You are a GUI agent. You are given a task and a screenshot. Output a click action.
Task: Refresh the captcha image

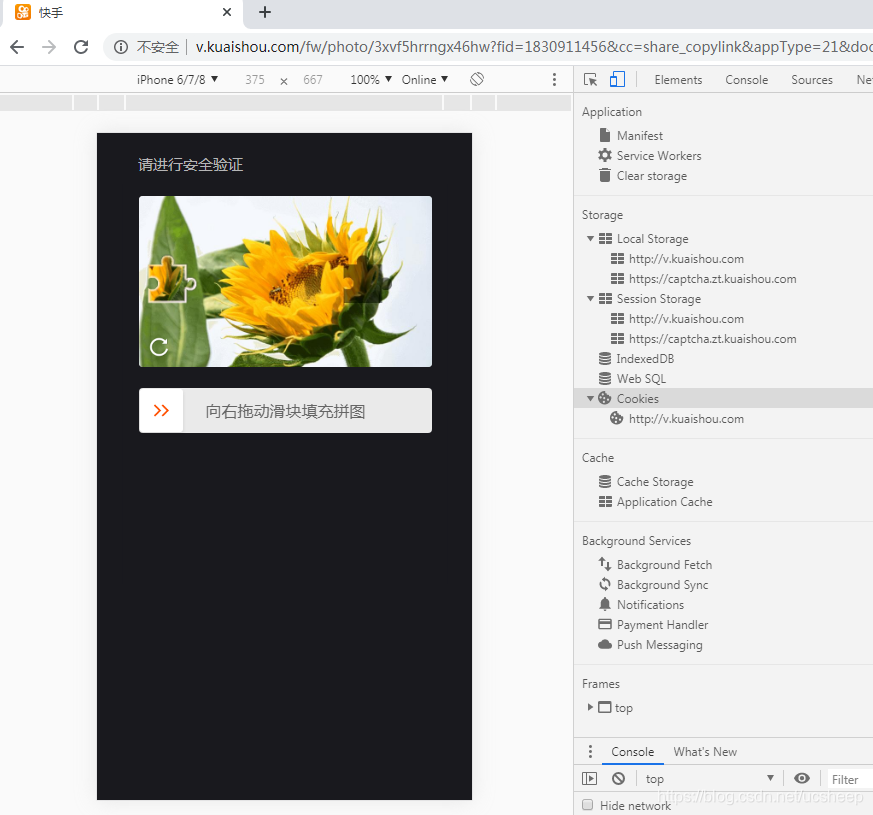[159, 347]
